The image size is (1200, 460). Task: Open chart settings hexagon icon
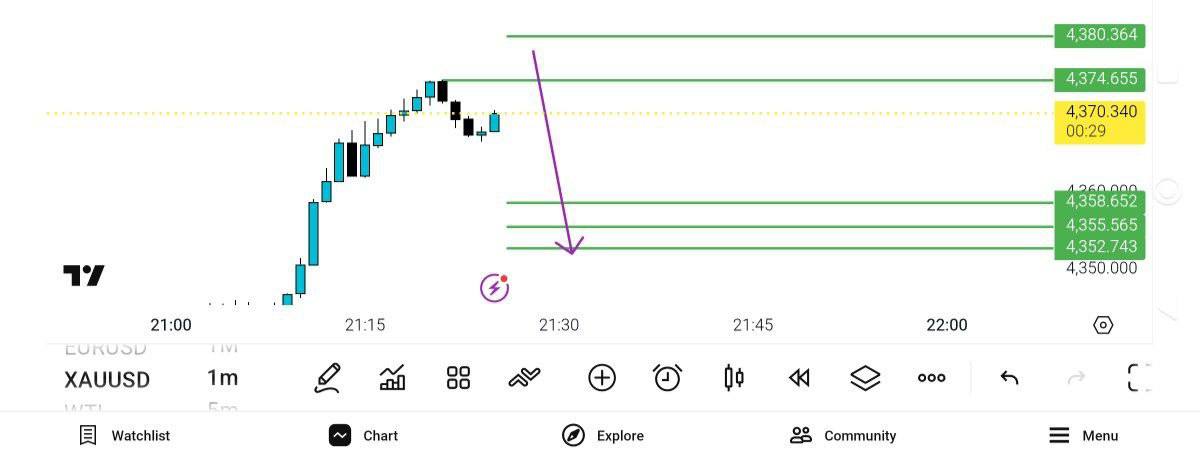1103,325
